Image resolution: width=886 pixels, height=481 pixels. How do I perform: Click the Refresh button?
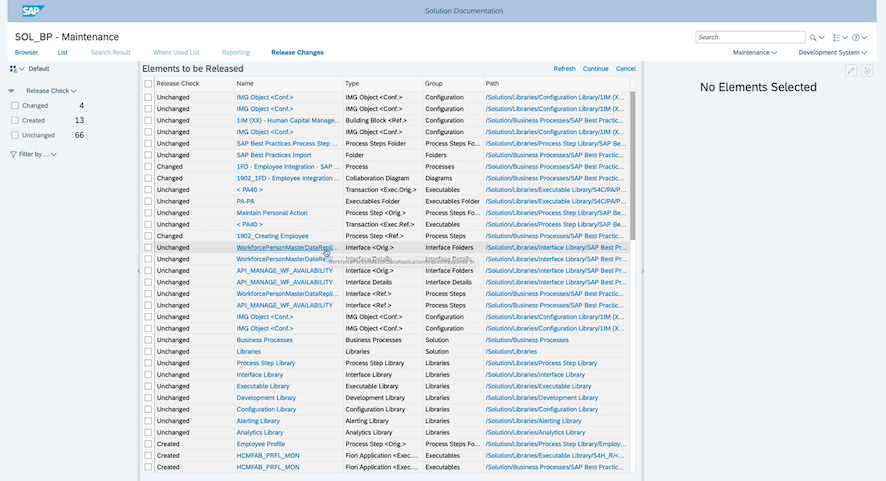(564, 69)
